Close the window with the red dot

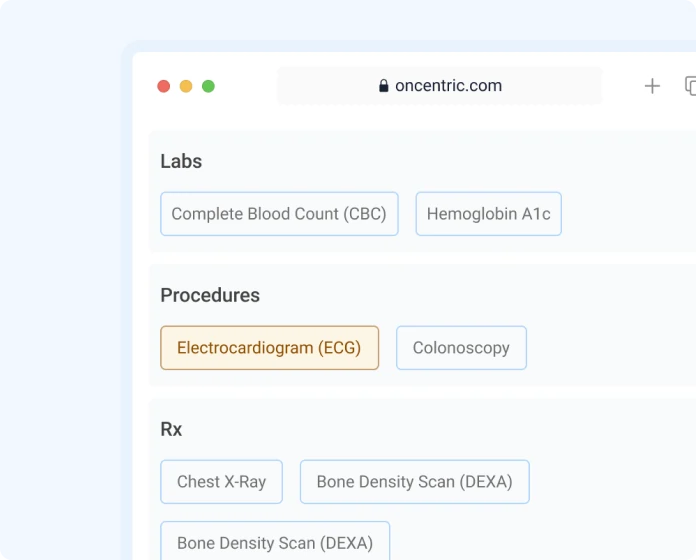pyautogui.click(x=164, y=86)
